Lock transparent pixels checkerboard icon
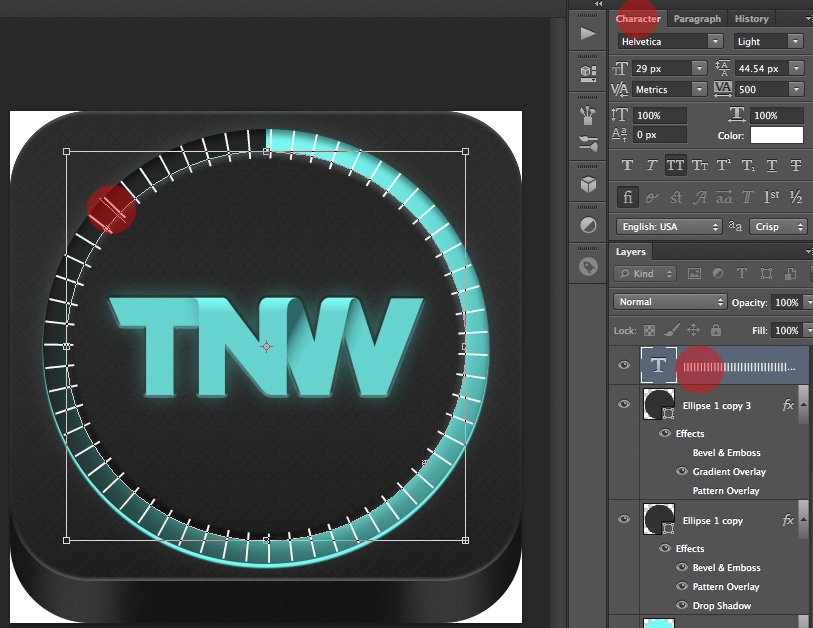 (649, 330)
